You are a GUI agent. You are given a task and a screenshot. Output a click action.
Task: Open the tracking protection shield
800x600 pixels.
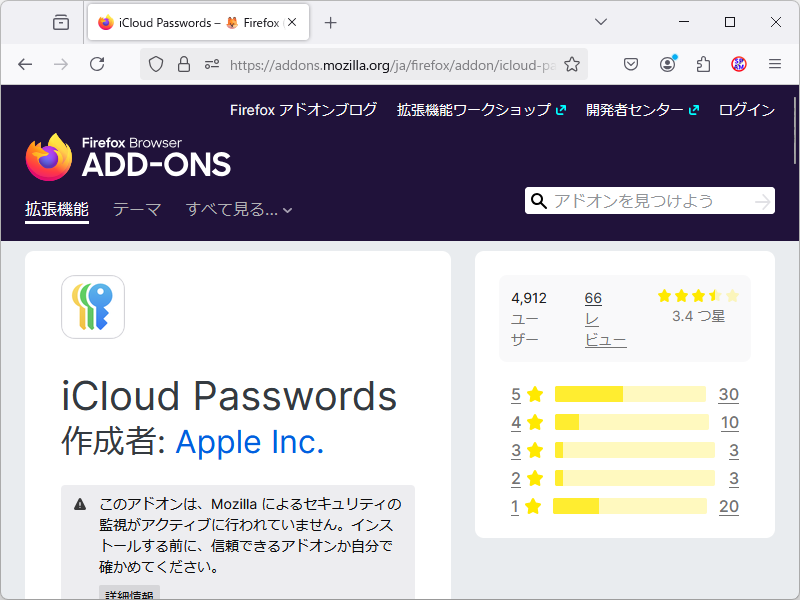coord(155,63)
